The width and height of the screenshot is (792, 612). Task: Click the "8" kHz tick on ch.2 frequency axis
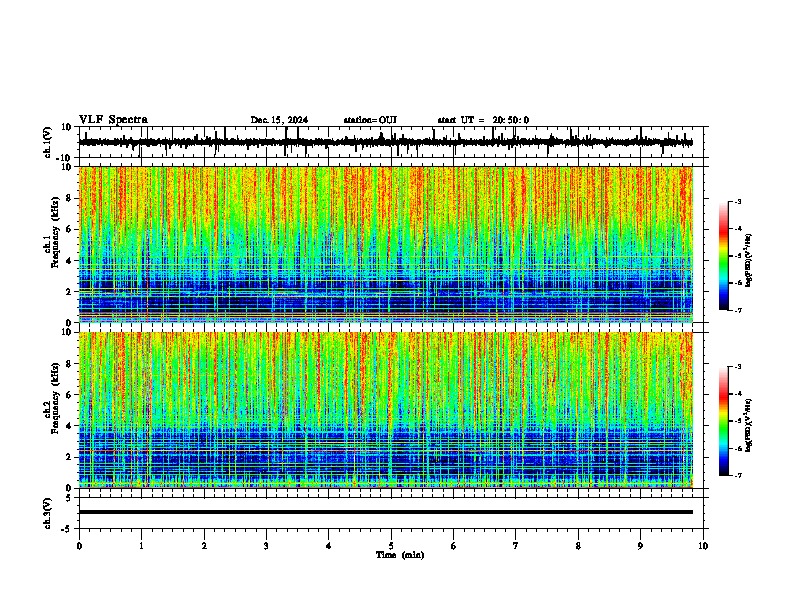[x=70, y=364]
